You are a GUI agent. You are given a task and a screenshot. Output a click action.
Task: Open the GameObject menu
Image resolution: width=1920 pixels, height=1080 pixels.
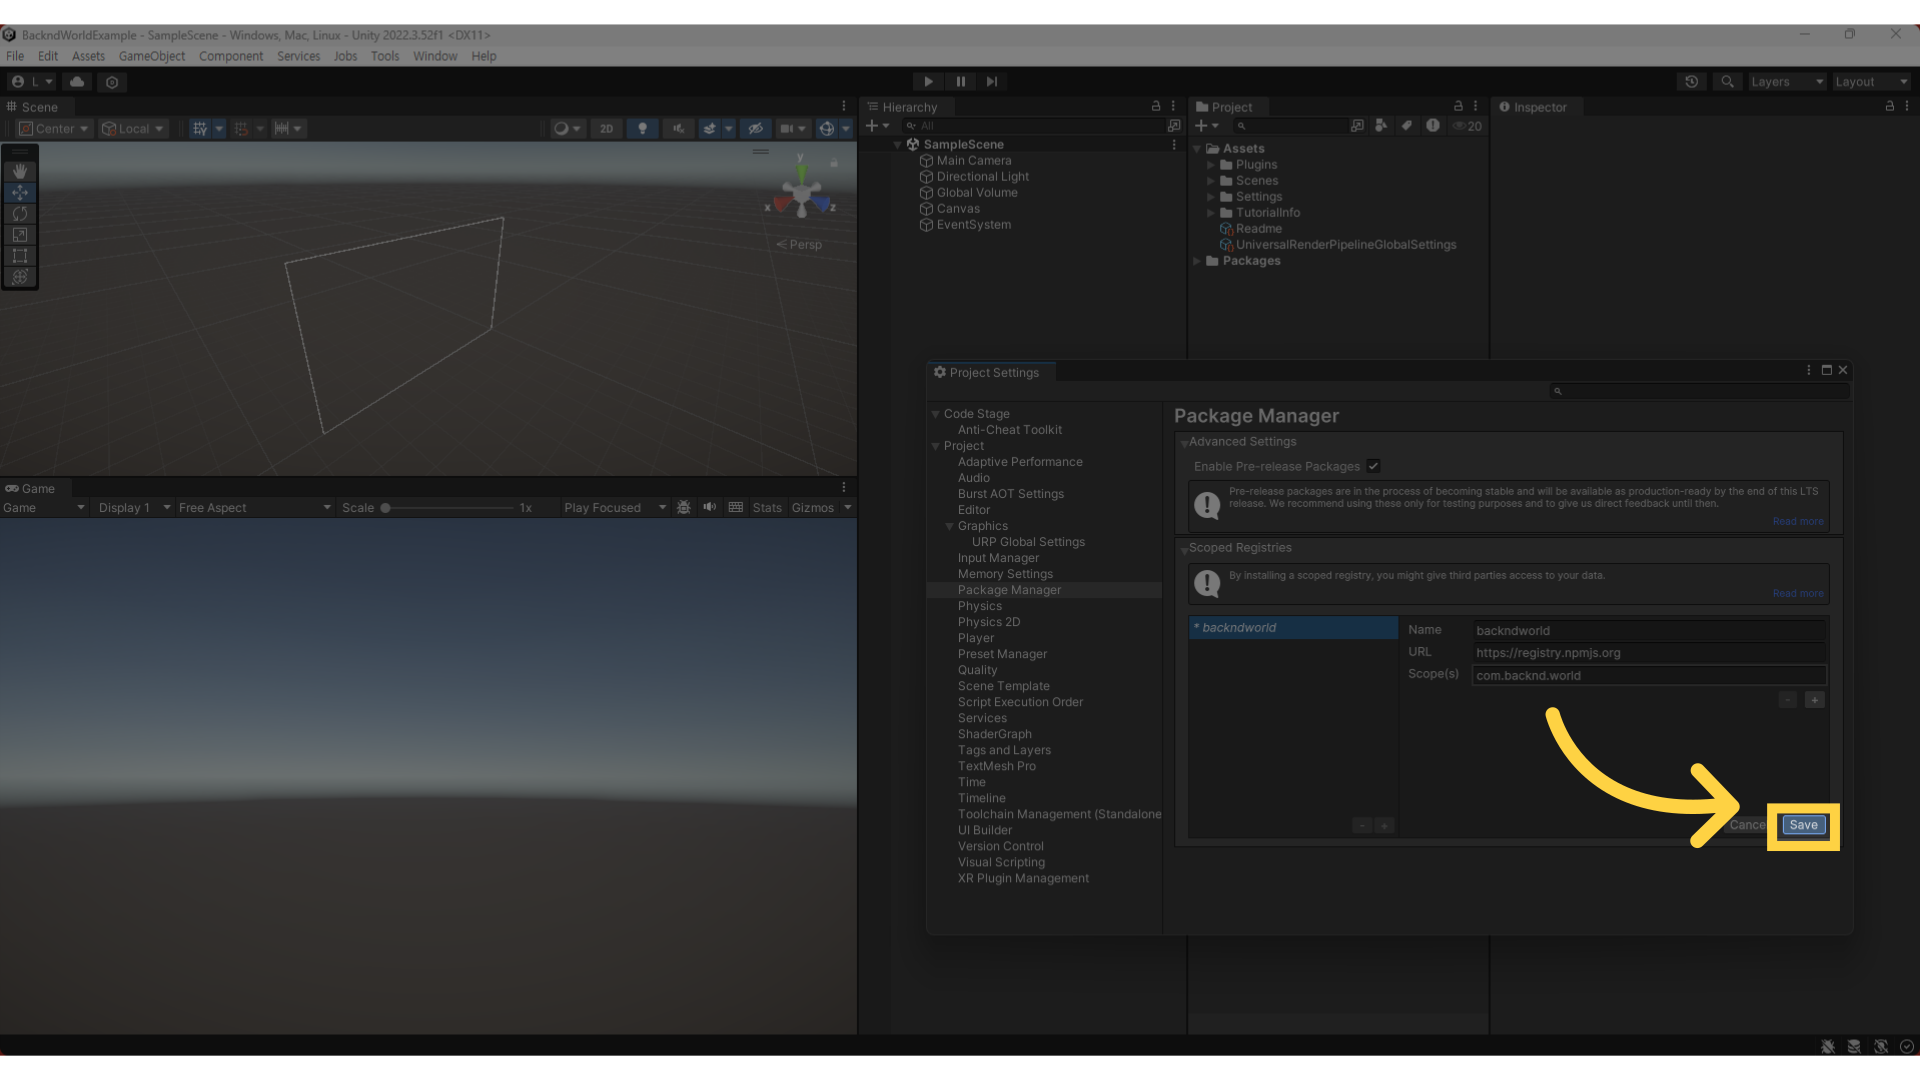coord(151,56)
